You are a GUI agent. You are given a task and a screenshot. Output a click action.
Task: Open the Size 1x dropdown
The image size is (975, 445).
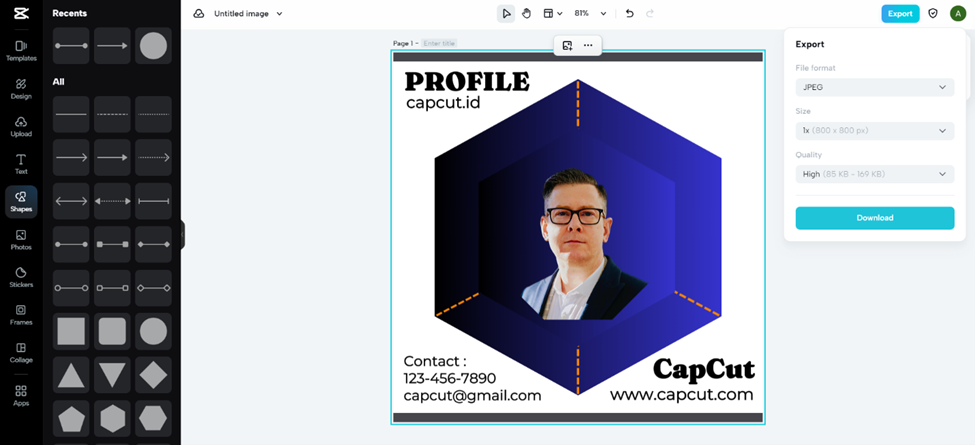(874, 131)
